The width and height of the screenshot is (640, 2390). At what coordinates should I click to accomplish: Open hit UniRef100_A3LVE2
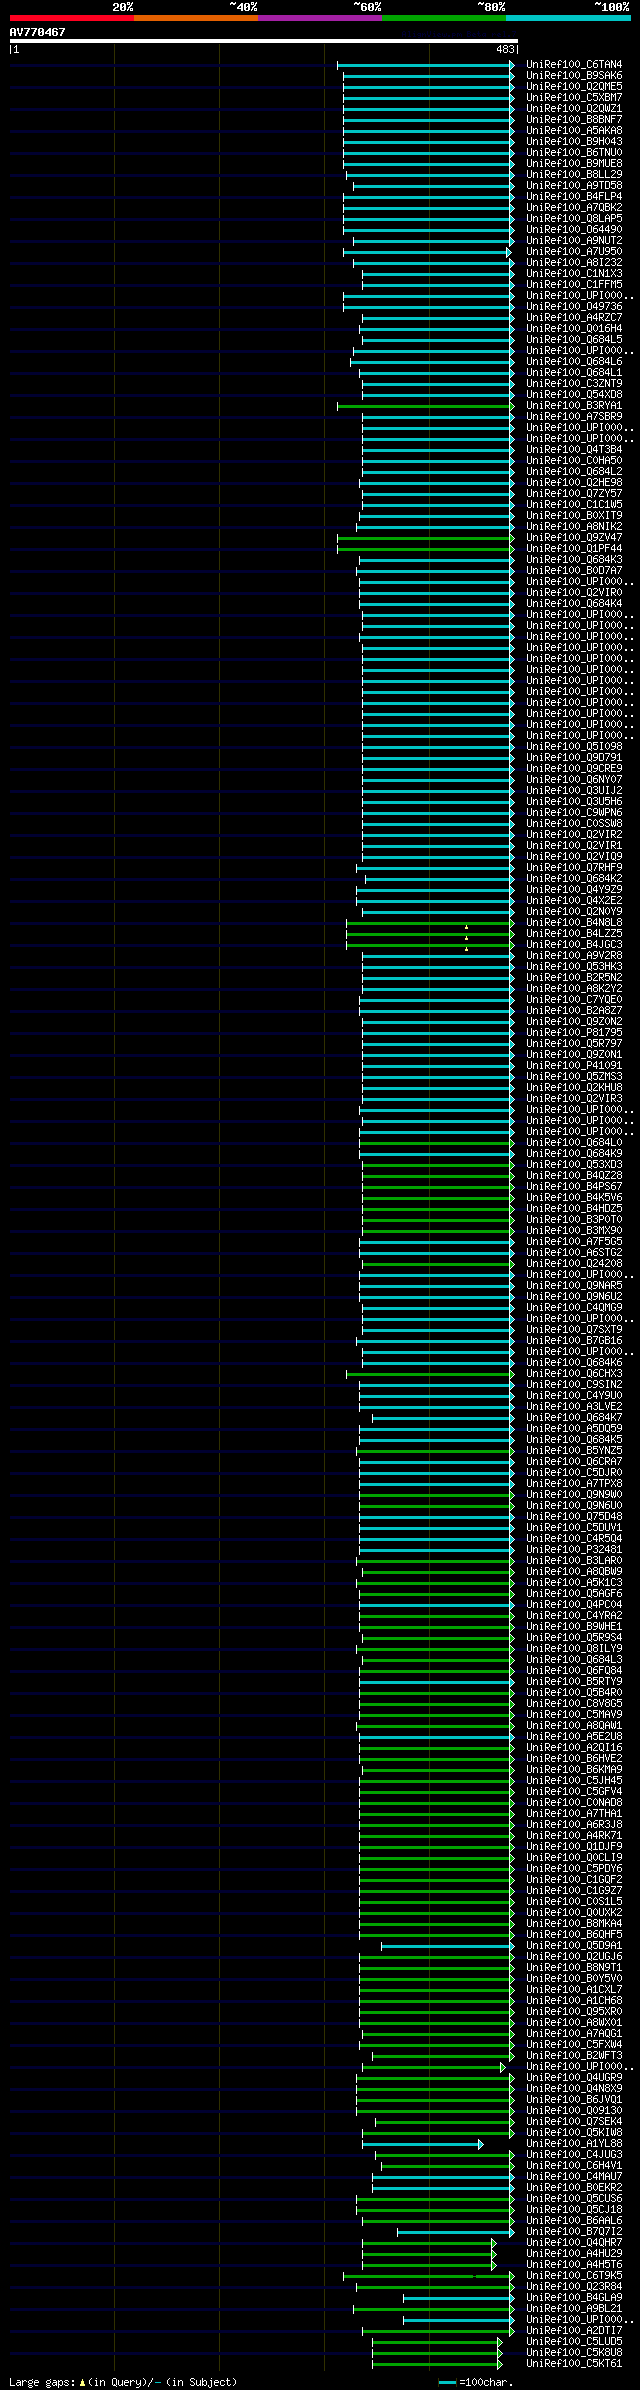point(574,1407)
